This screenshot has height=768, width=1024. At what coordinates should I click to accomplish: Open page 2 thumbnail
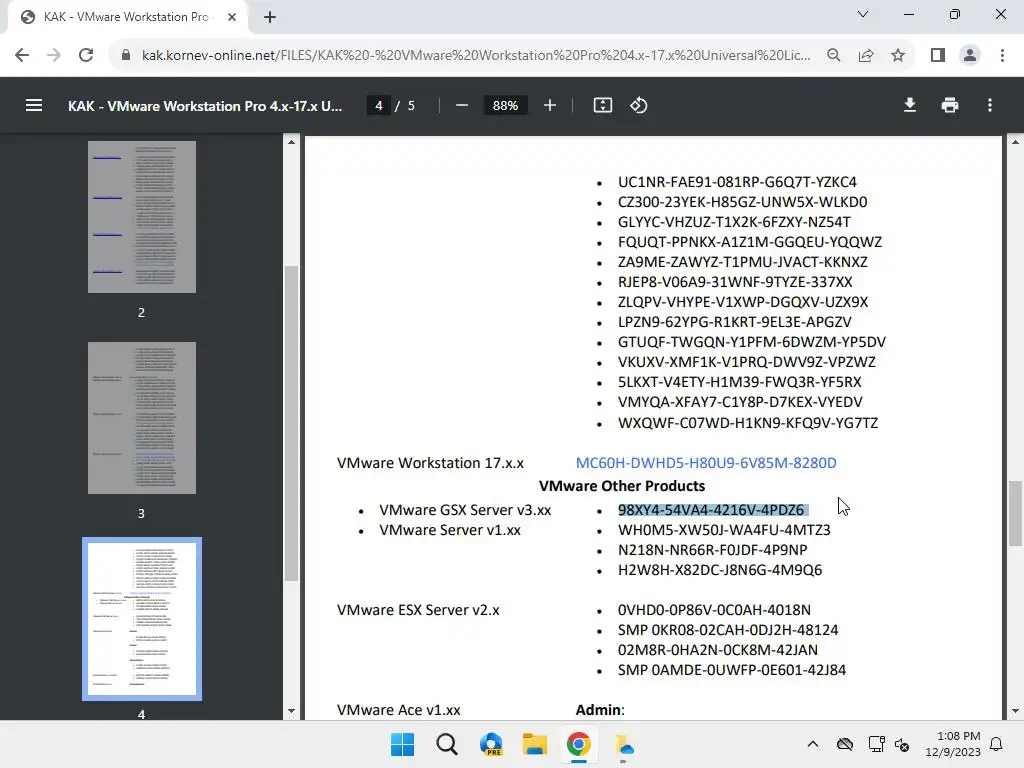tap(142, 217)
